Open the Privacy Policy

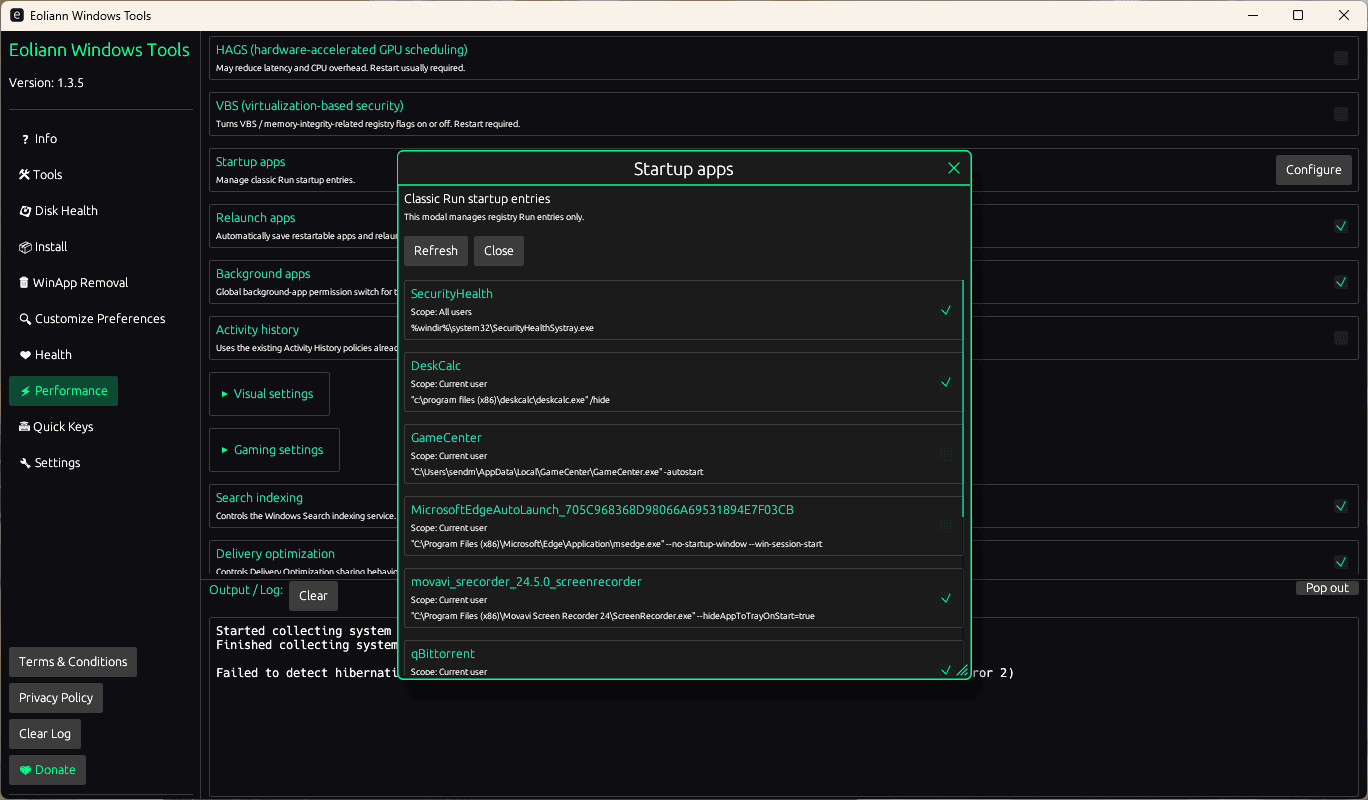(56, 698)
